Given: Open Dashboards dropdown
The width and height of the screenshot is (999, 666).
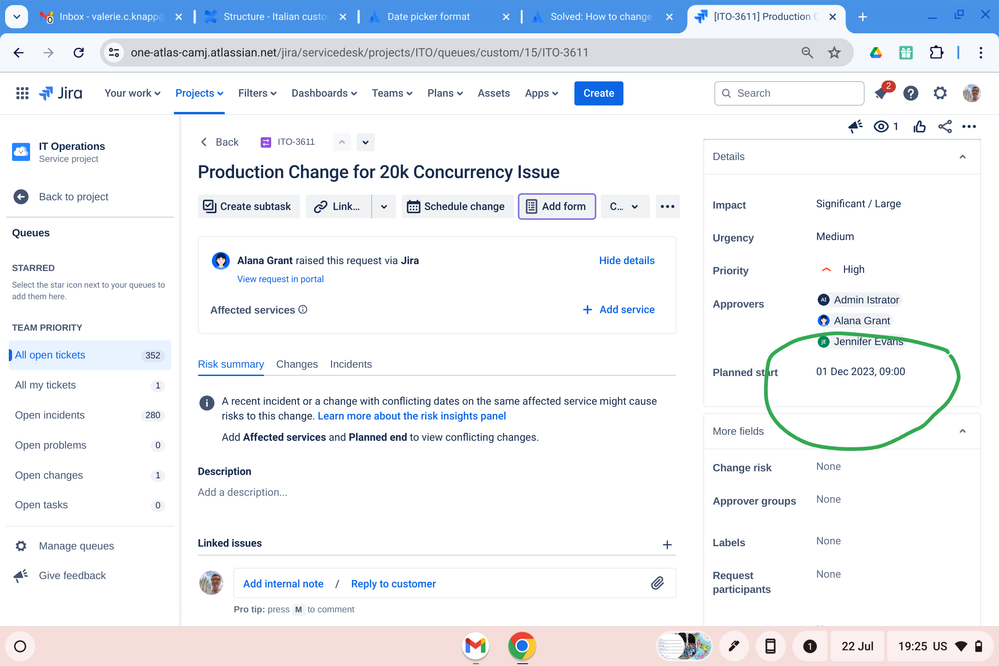Looking at the screenshot, I should click(324, 93).
